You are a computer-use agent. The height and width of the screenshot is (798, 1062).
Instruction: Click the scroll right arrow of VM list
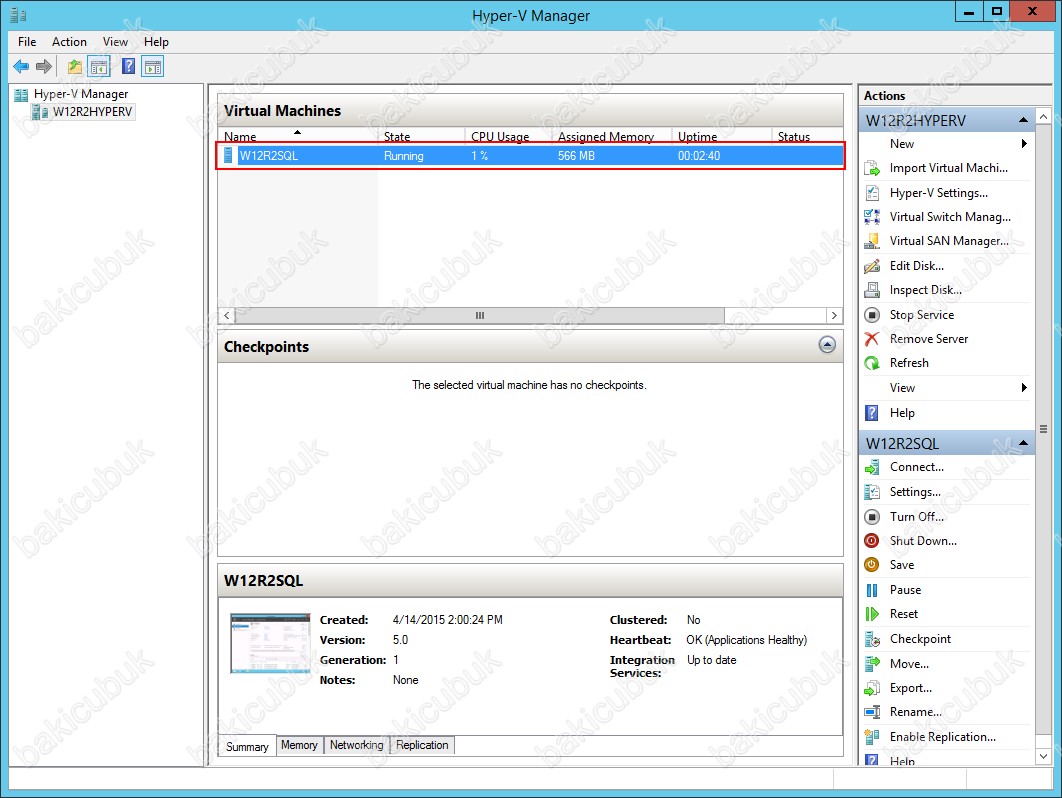[x=834, y=316]
